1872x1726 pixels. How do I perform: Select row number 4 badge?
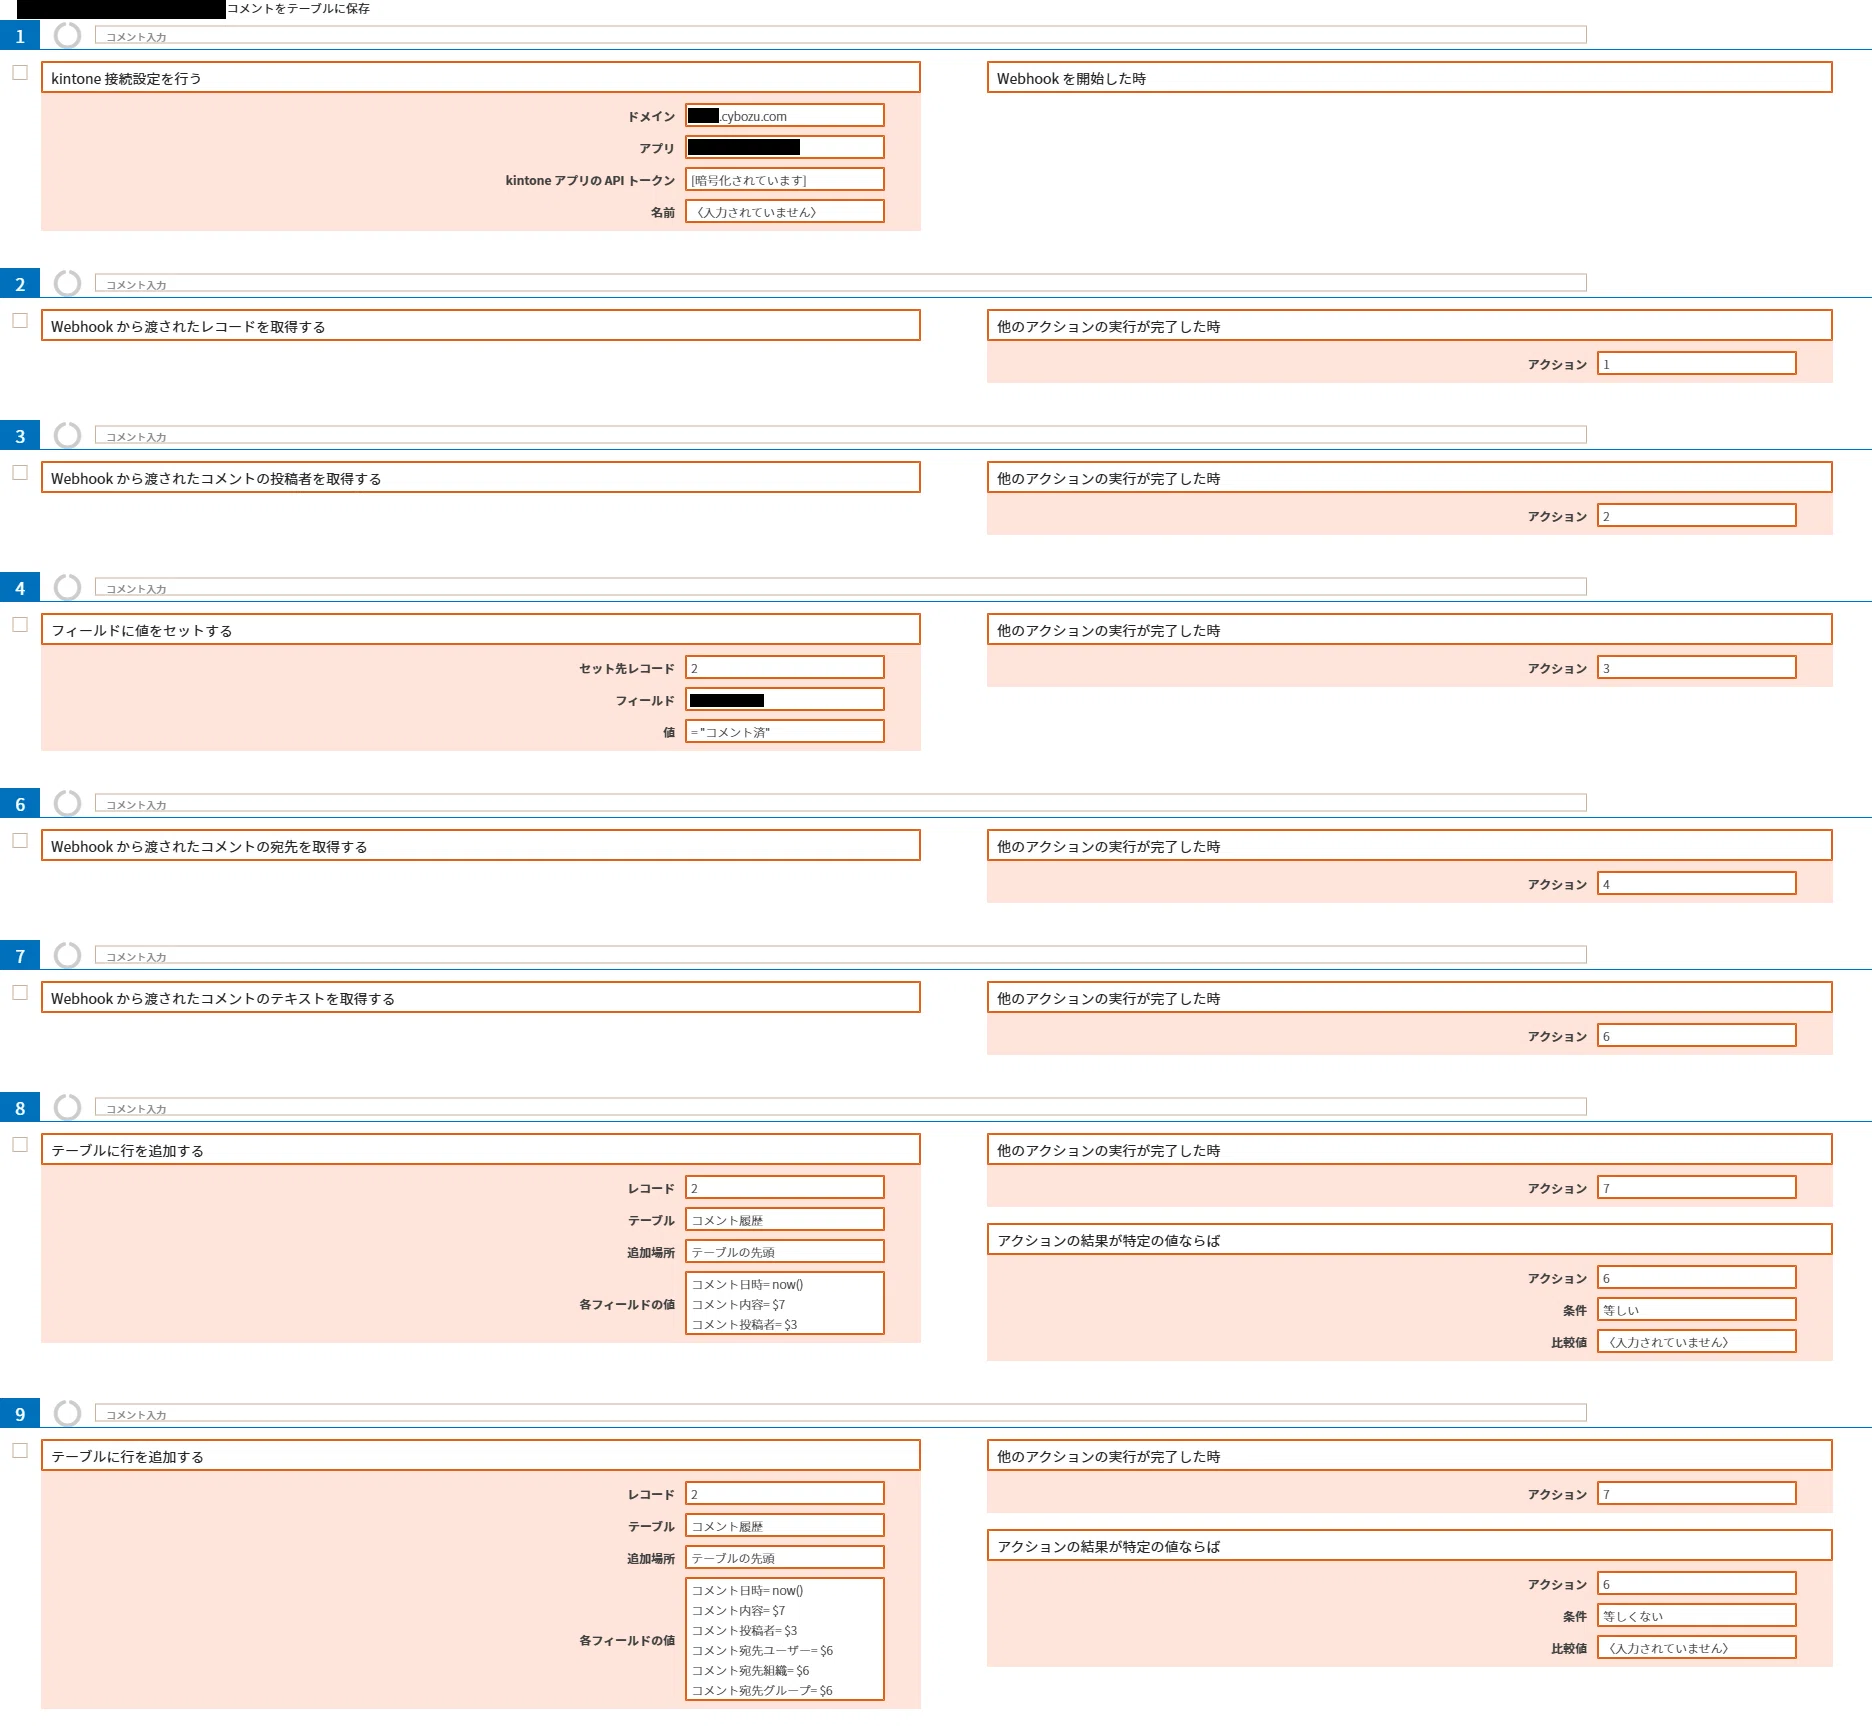20,588
